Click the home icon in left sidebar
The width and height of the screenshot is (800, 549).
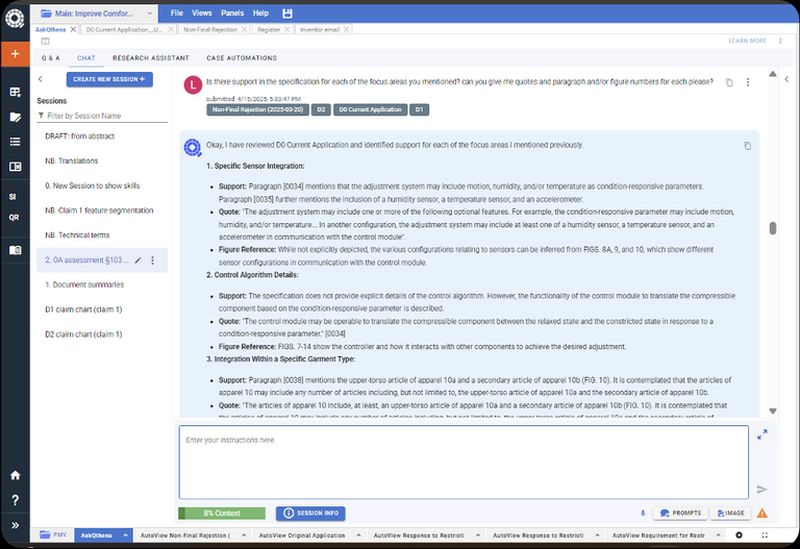click(x=14, y=476)
